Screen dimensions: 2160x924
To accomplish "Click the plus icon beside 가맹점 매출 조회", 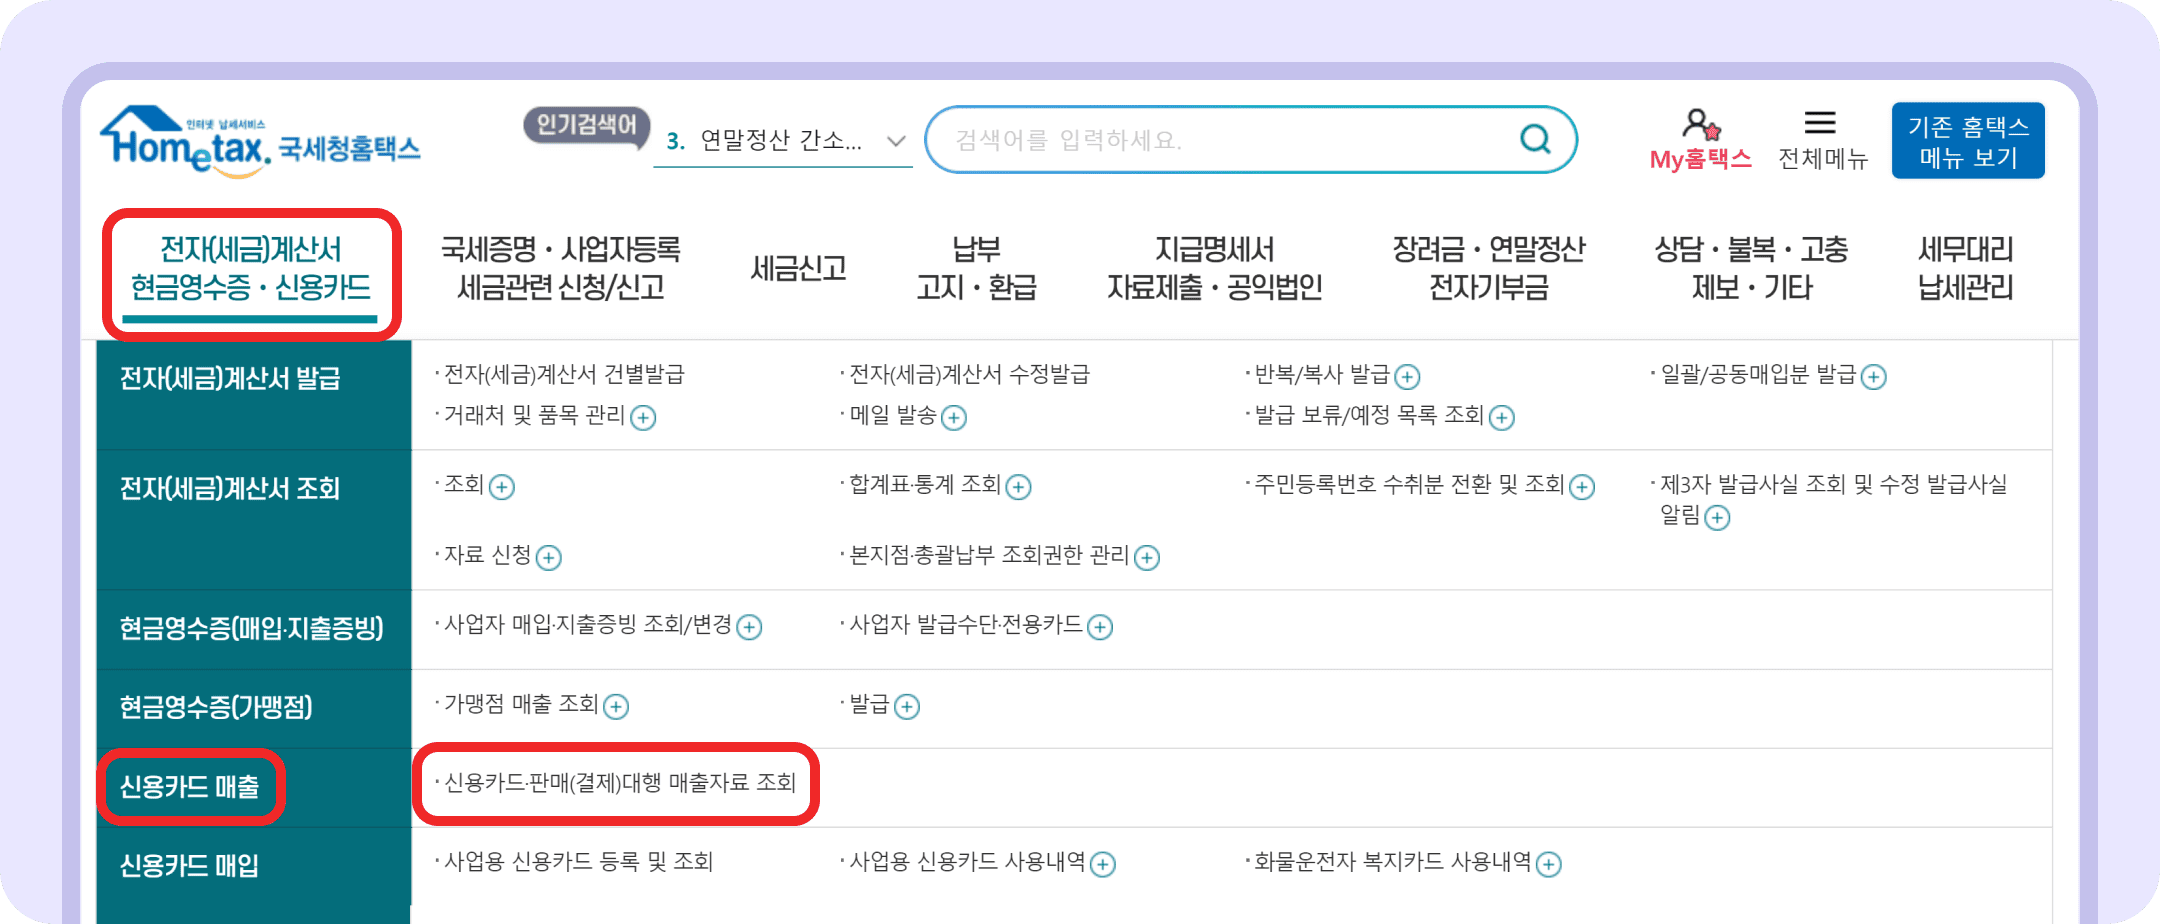I will [x=618, y=707].
